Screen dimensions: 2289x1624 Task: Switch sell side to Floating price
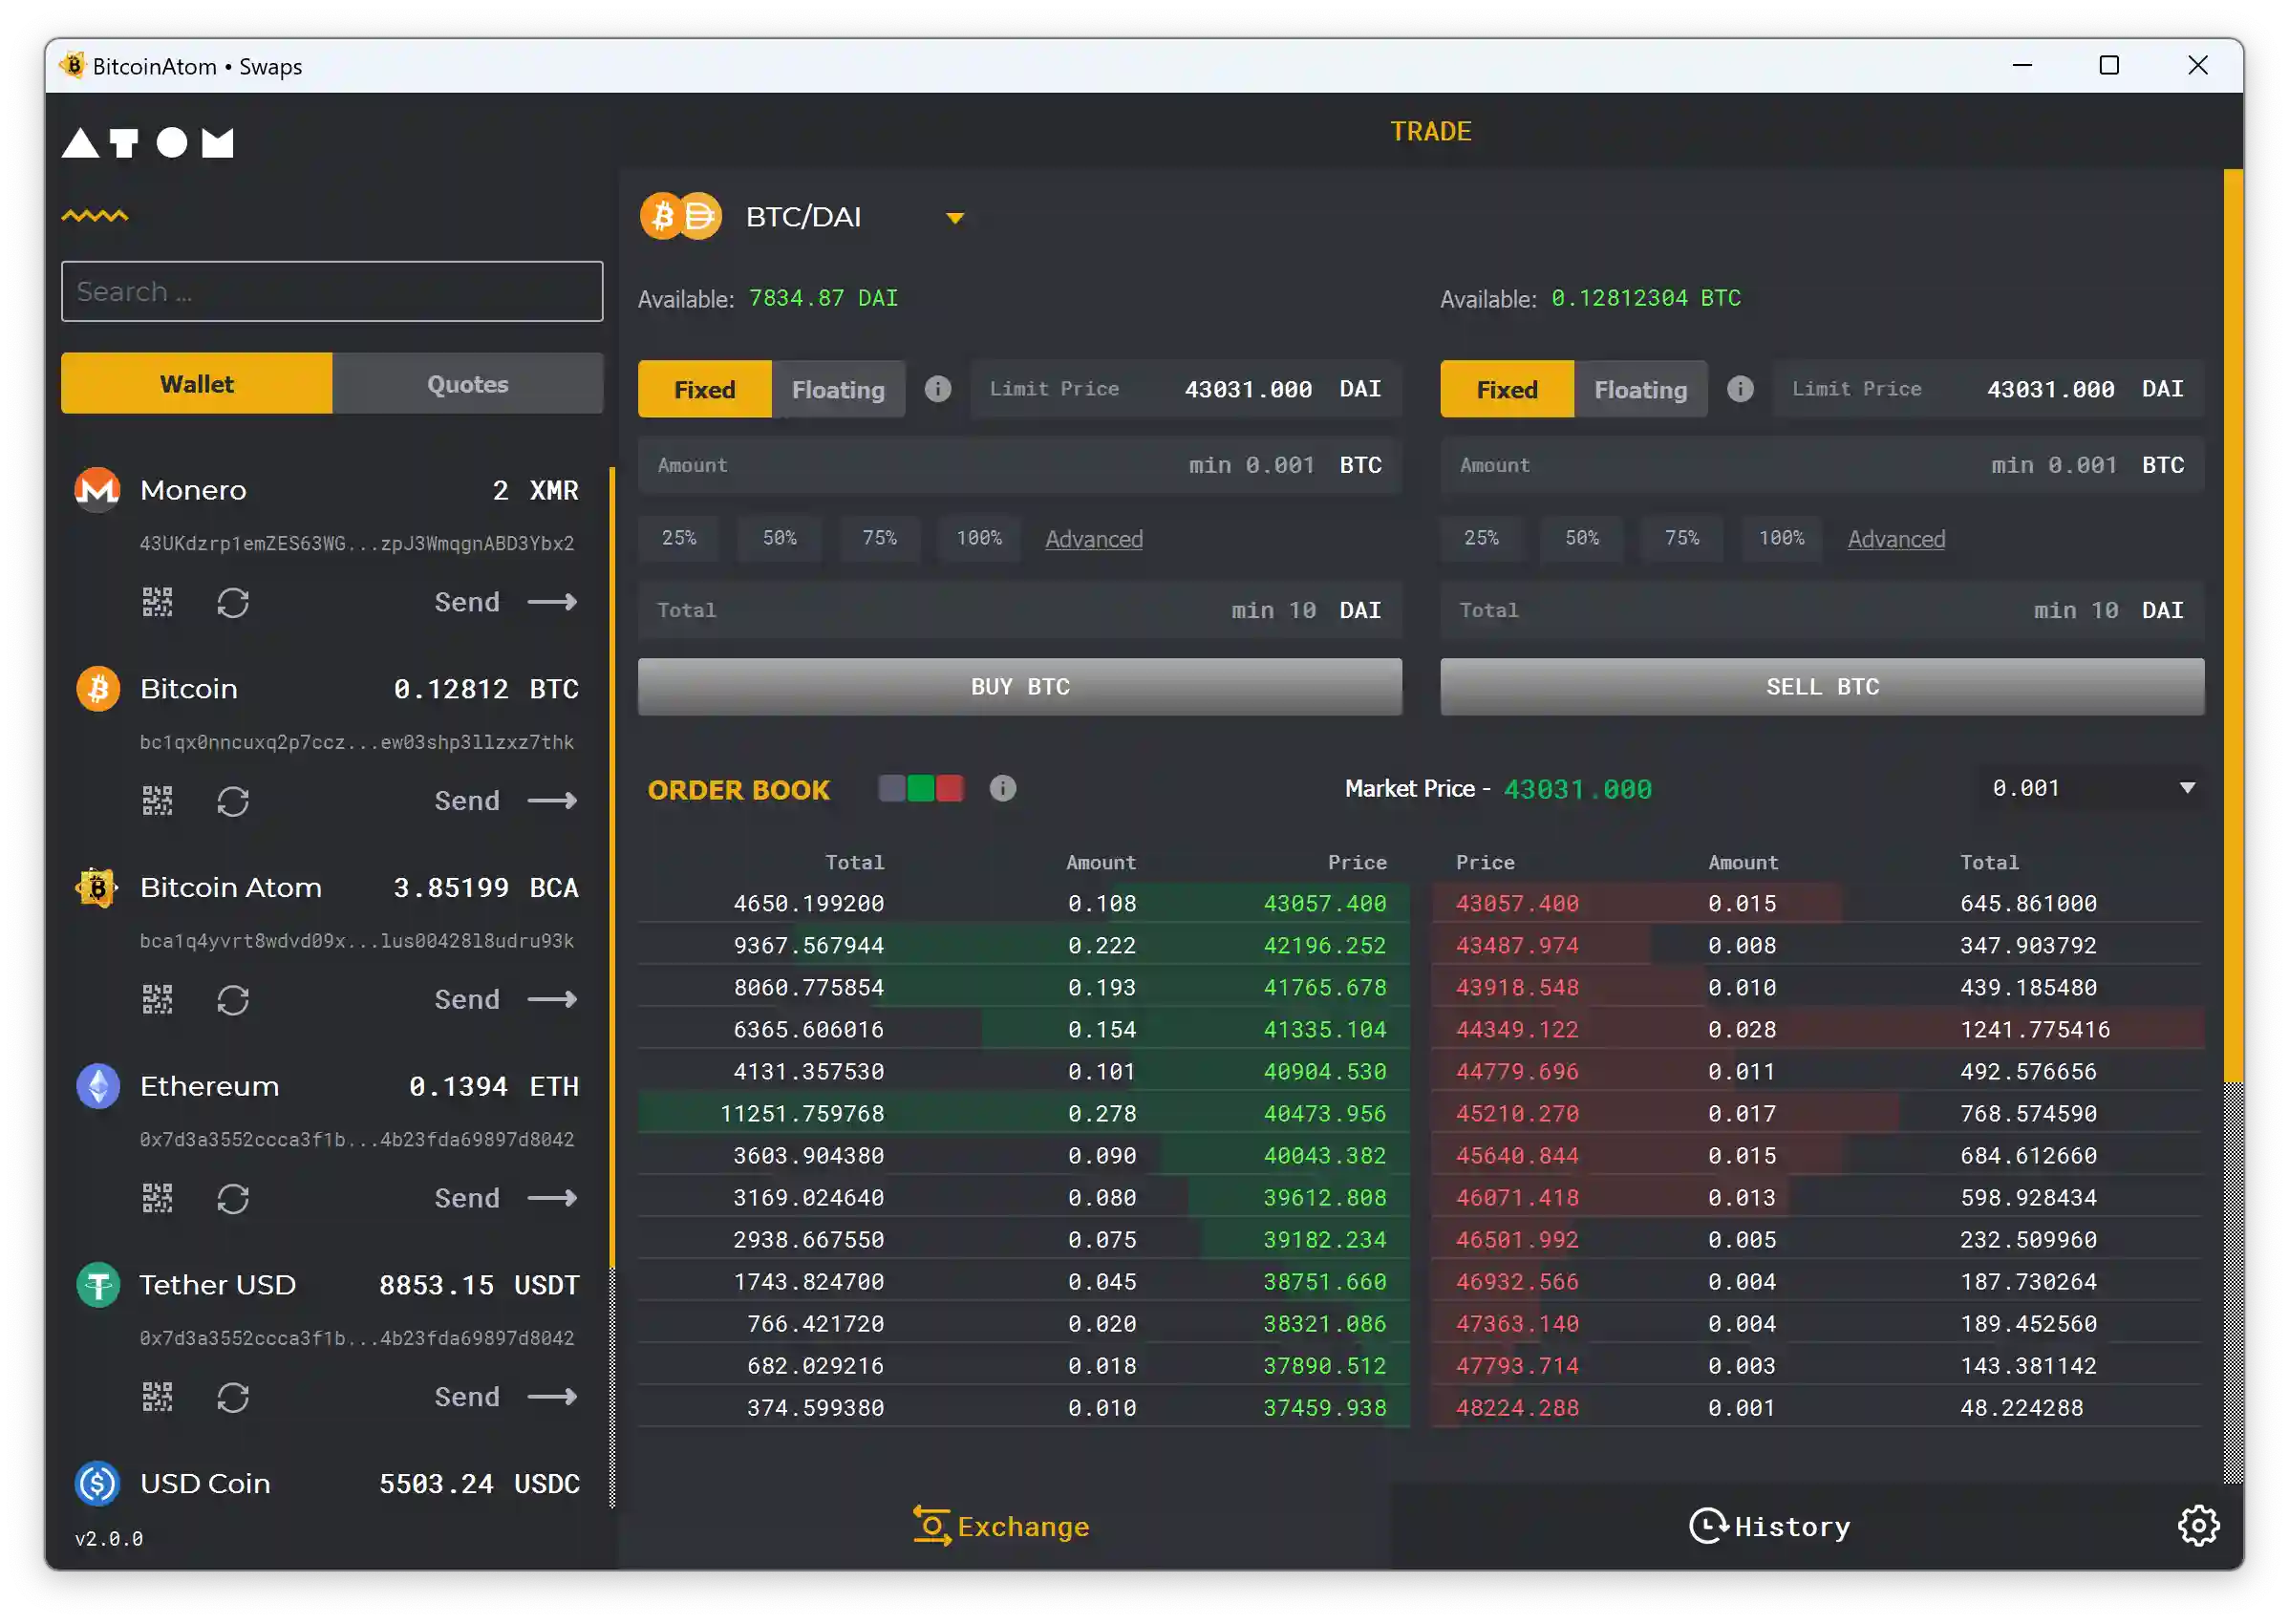(x=1640, y=390)
